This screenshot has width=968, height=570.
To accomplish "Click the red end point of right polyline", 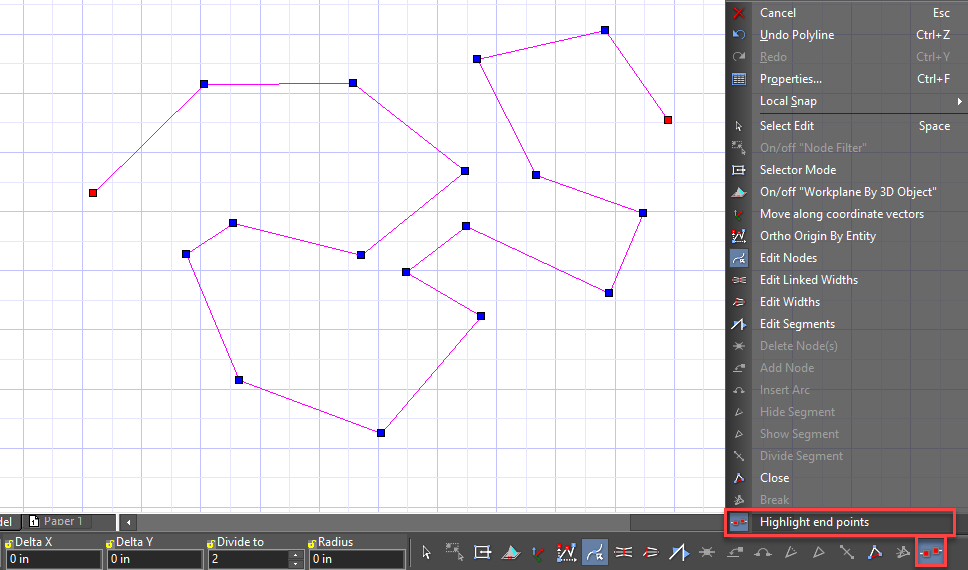I will coord(668,120).
